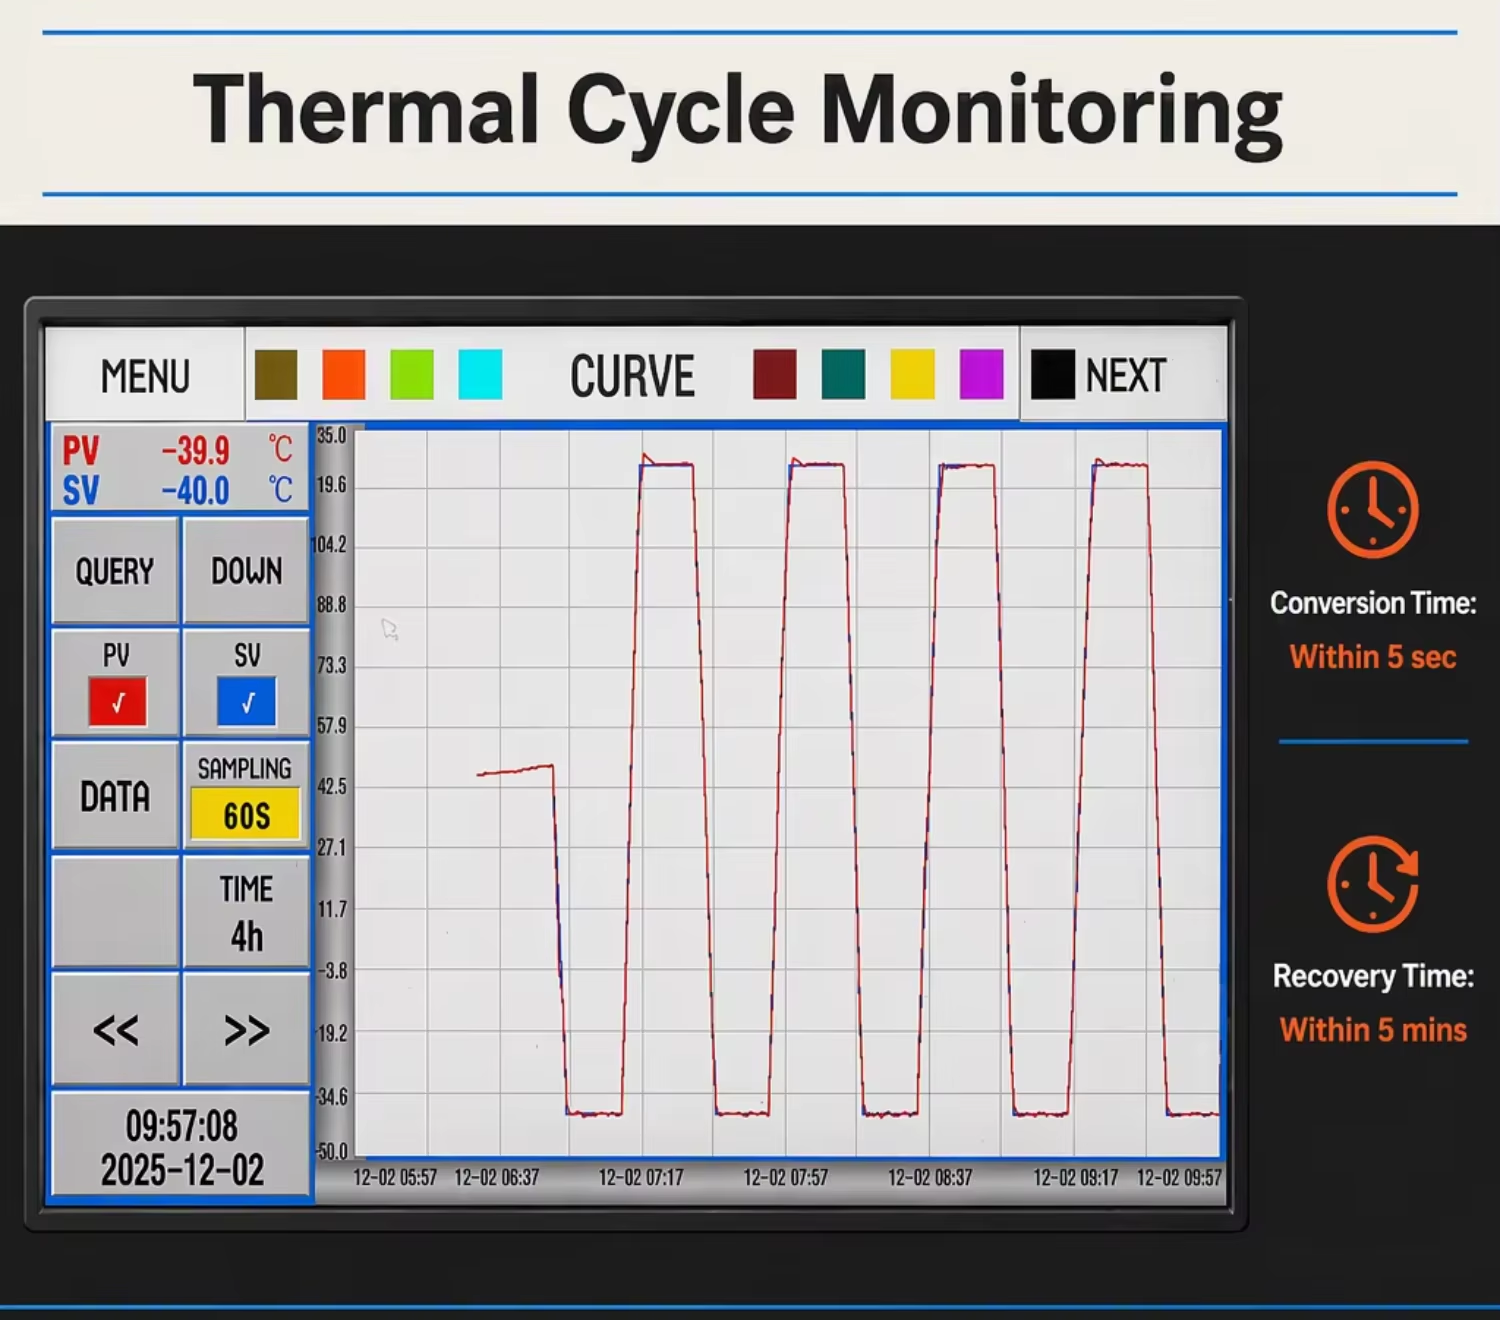Toggle the red PV curve checkbox
Image resolution: width=1500 pixels, height=1320 pixels.
tap(117, 702)
